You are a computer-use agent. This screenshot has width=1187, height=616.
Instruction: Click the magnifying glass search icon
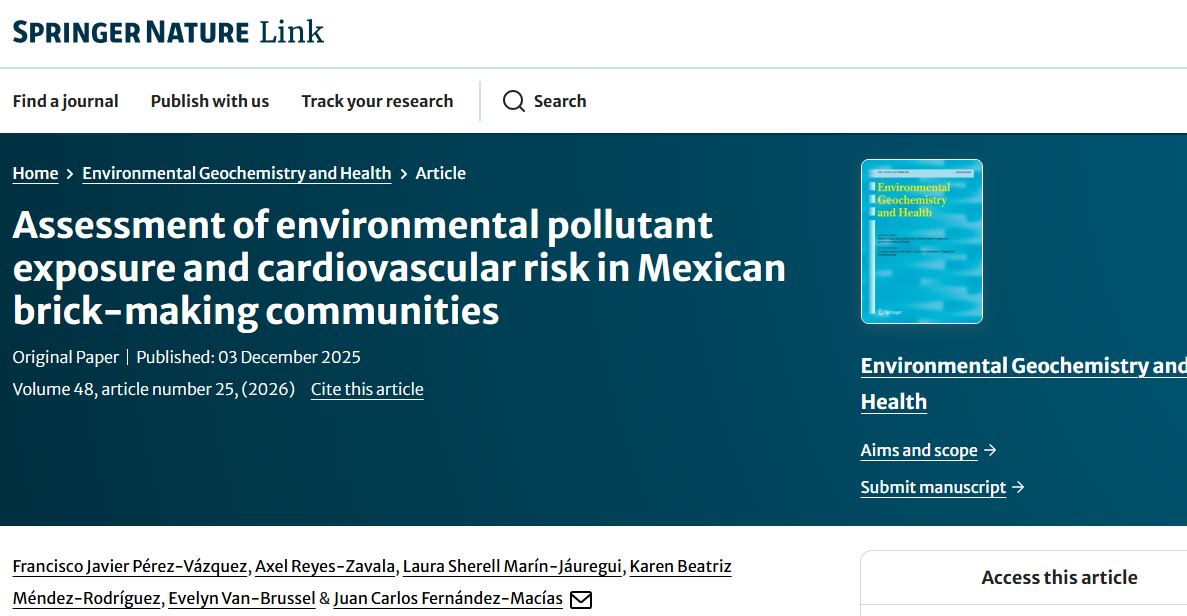pos(514,101)
